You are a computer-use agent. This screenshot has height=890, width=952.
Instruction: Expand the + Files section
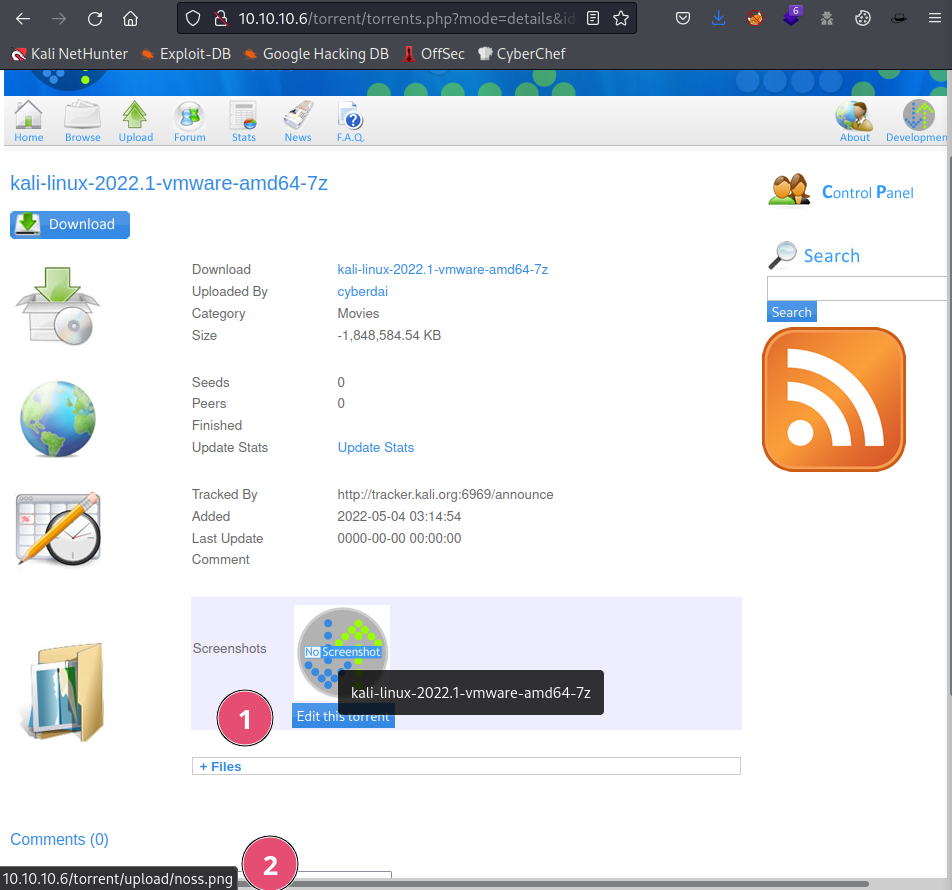point(221,766)
